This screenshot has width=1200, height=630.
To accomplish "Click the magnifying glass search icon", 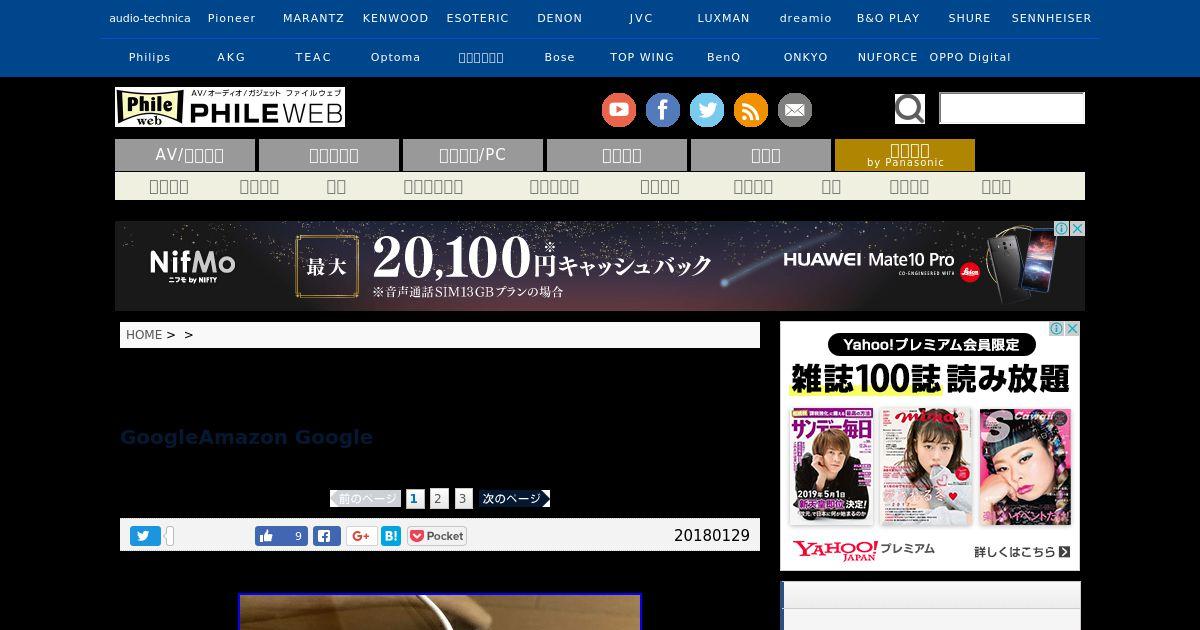I will pyautogui.click(x=910, y=108).
